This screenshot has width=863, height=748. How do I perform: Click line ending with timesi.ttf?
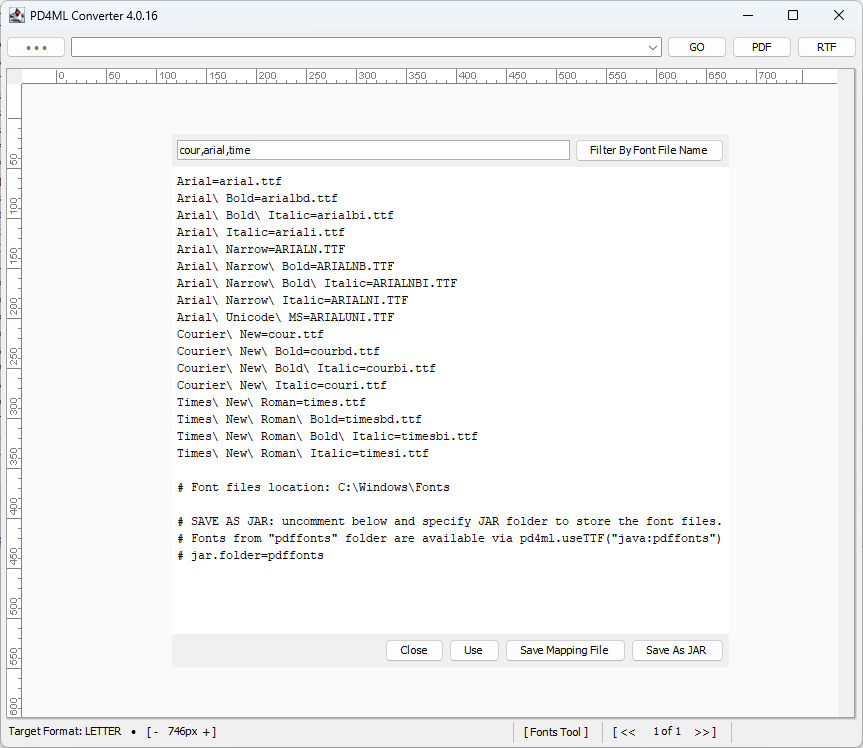303,454
